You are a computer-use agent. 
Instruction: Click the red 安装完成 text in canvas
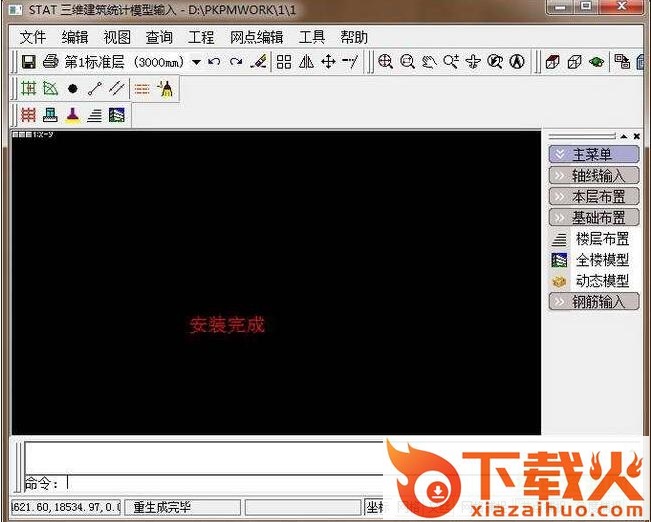click(x=227, y=325)
